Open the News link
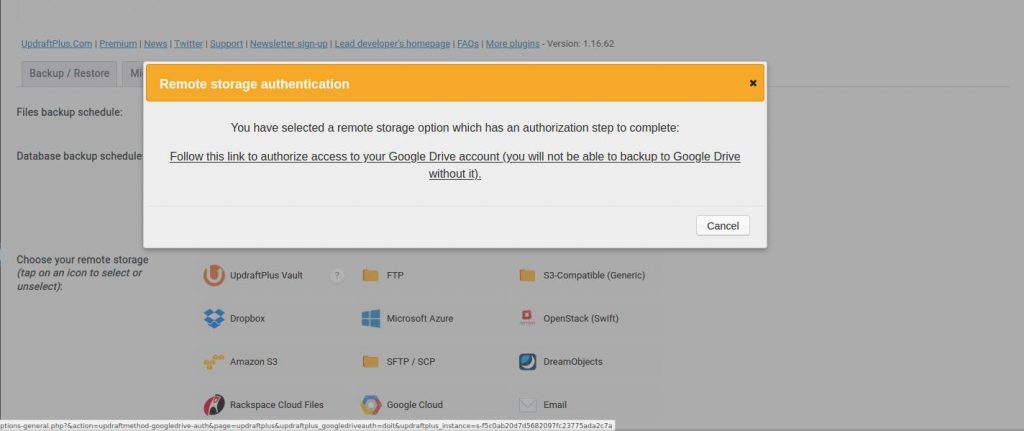 [155, 44]
